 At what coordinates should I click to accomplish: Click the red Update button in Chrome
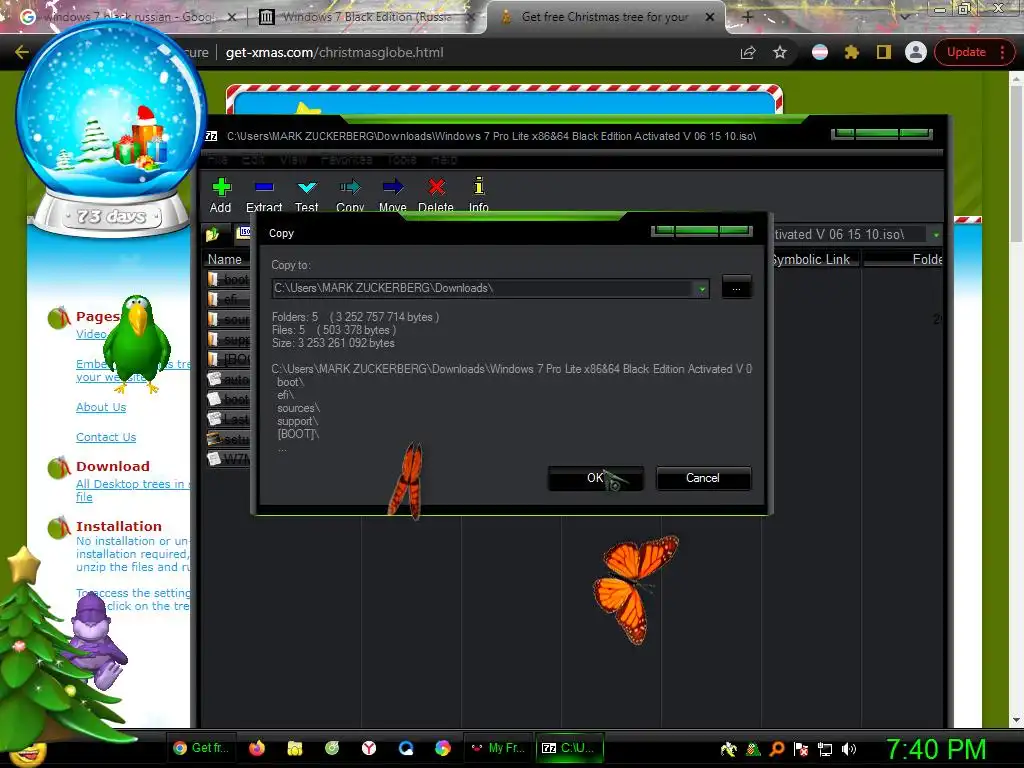[x=967, y=52]
